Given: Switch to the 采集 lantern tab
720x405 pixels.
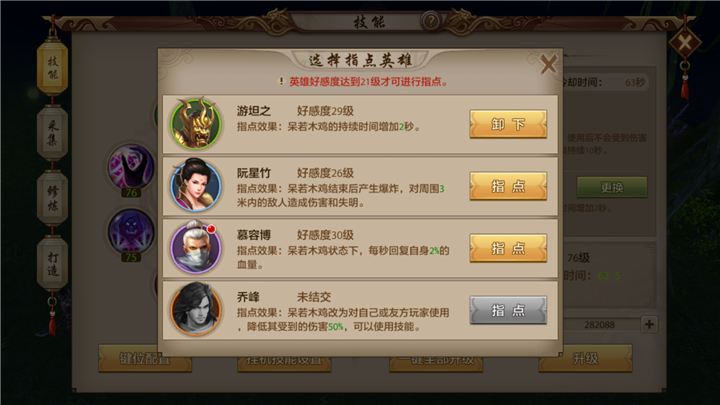Looking at the screenshot, I should 52,133.
